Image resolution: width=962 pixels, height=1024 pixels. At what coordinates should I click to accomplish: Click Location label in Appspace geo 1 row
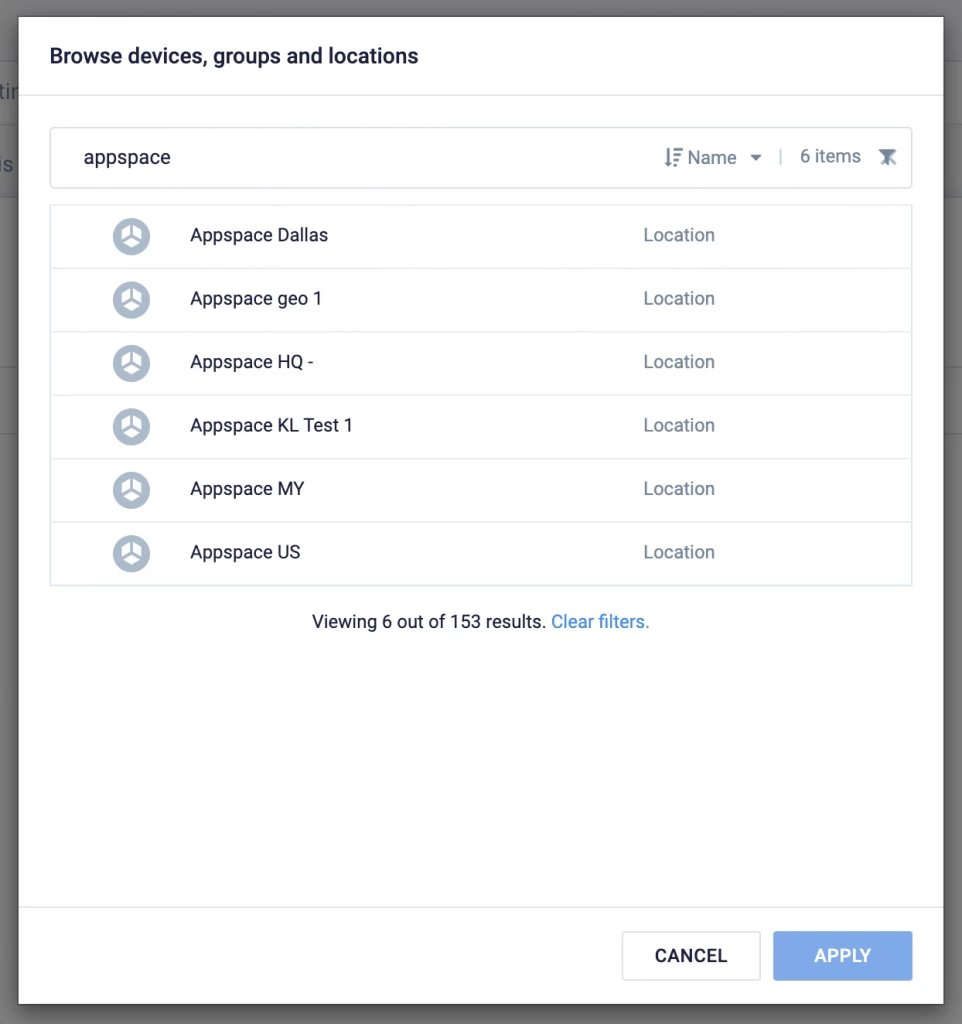(679, 298)
